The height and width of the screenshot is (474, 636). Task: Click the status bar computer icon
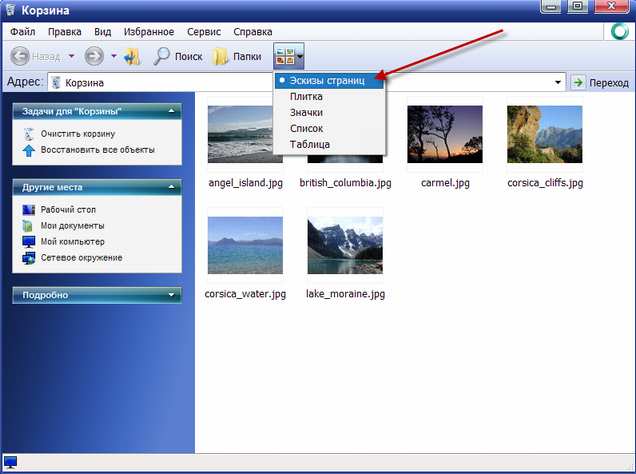(10, 462)
